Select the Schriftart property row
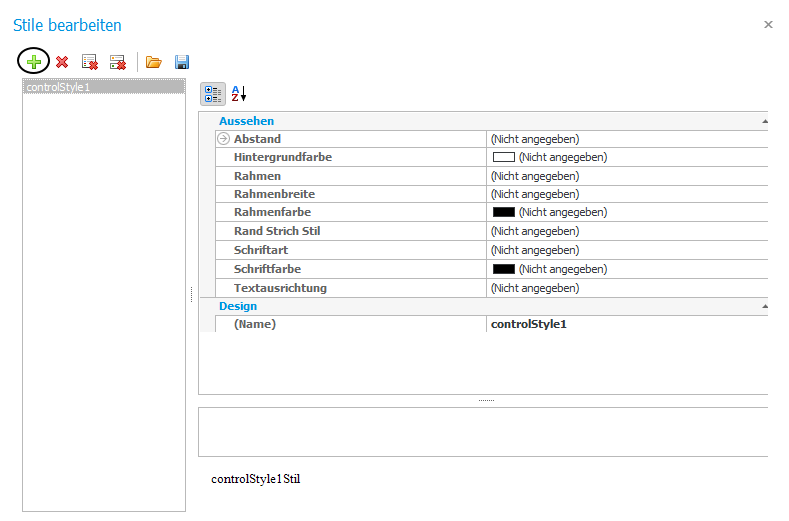Image resolution: width=789 pixels, height=521 pixels. click(492, 250)
